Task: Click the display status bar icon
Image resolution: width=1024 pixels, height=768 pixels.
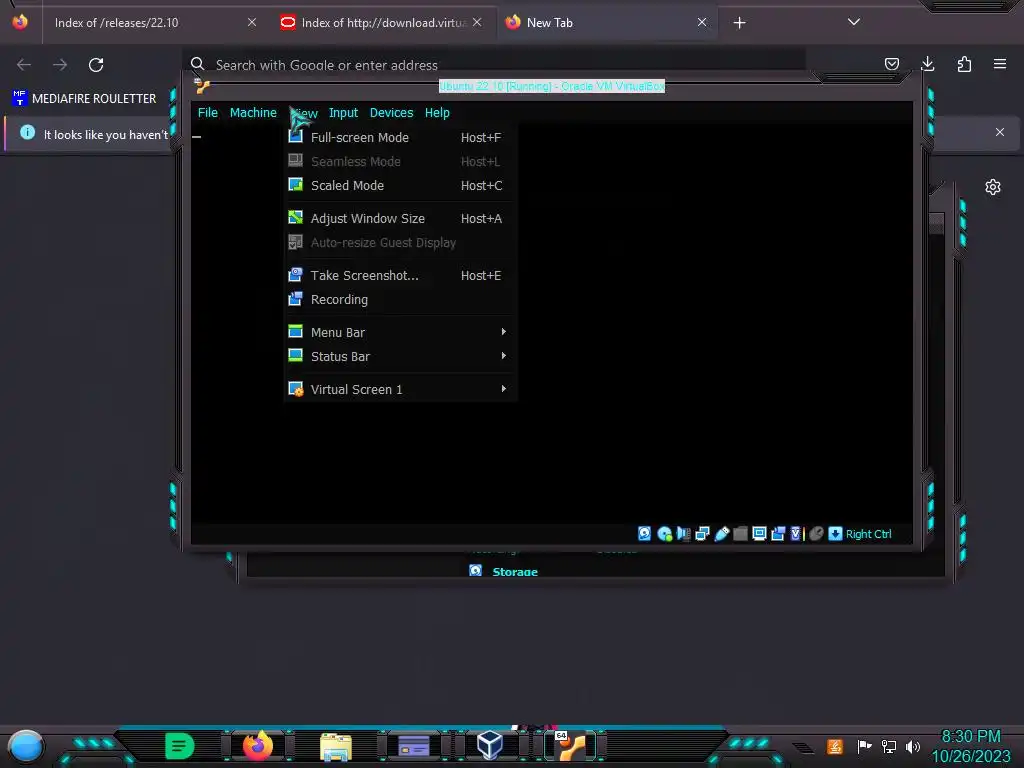Action: pyautogui.click(x=759, y=534)
